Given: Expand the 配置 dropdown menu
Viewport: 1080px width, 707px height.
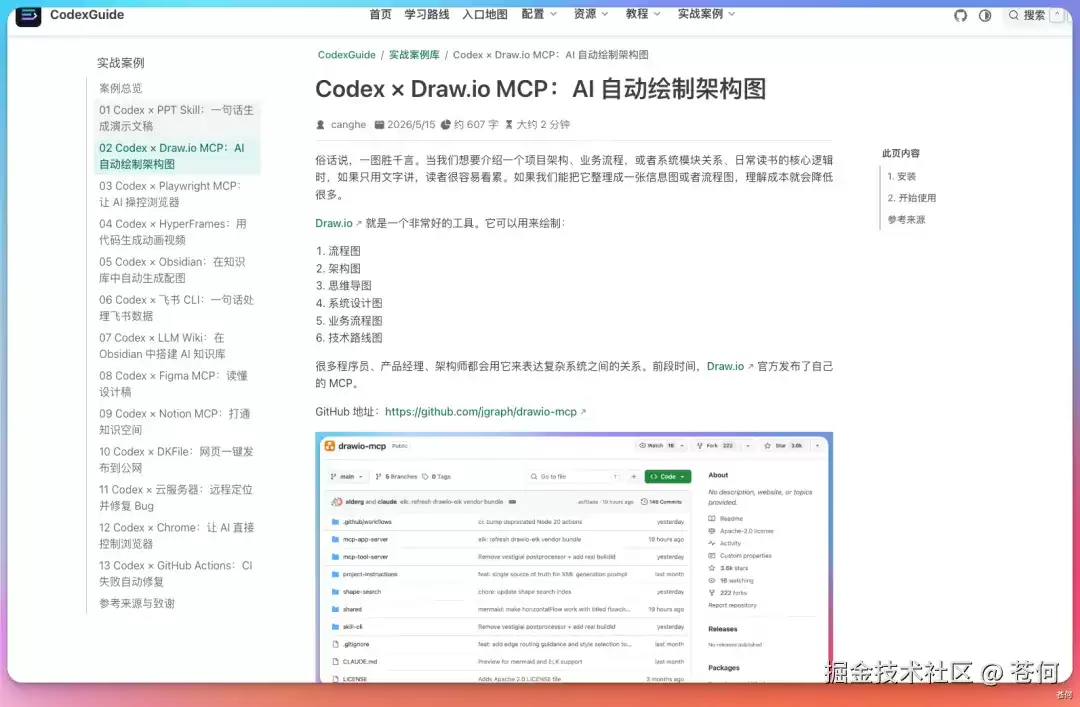Looking at the screenshot, I should [539, 14].
